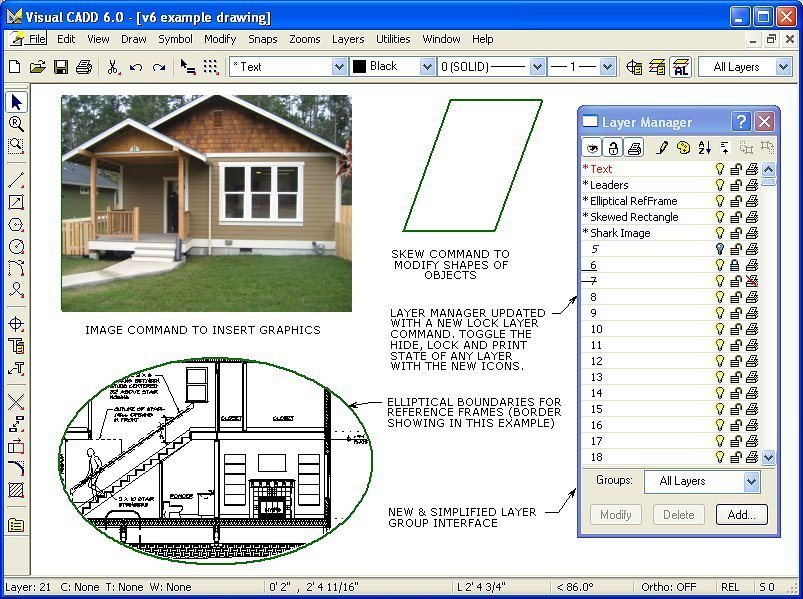Click the A-Z sort icon in Layer Manager
Viewport: 803px width, 599px height.
point(705,148)
